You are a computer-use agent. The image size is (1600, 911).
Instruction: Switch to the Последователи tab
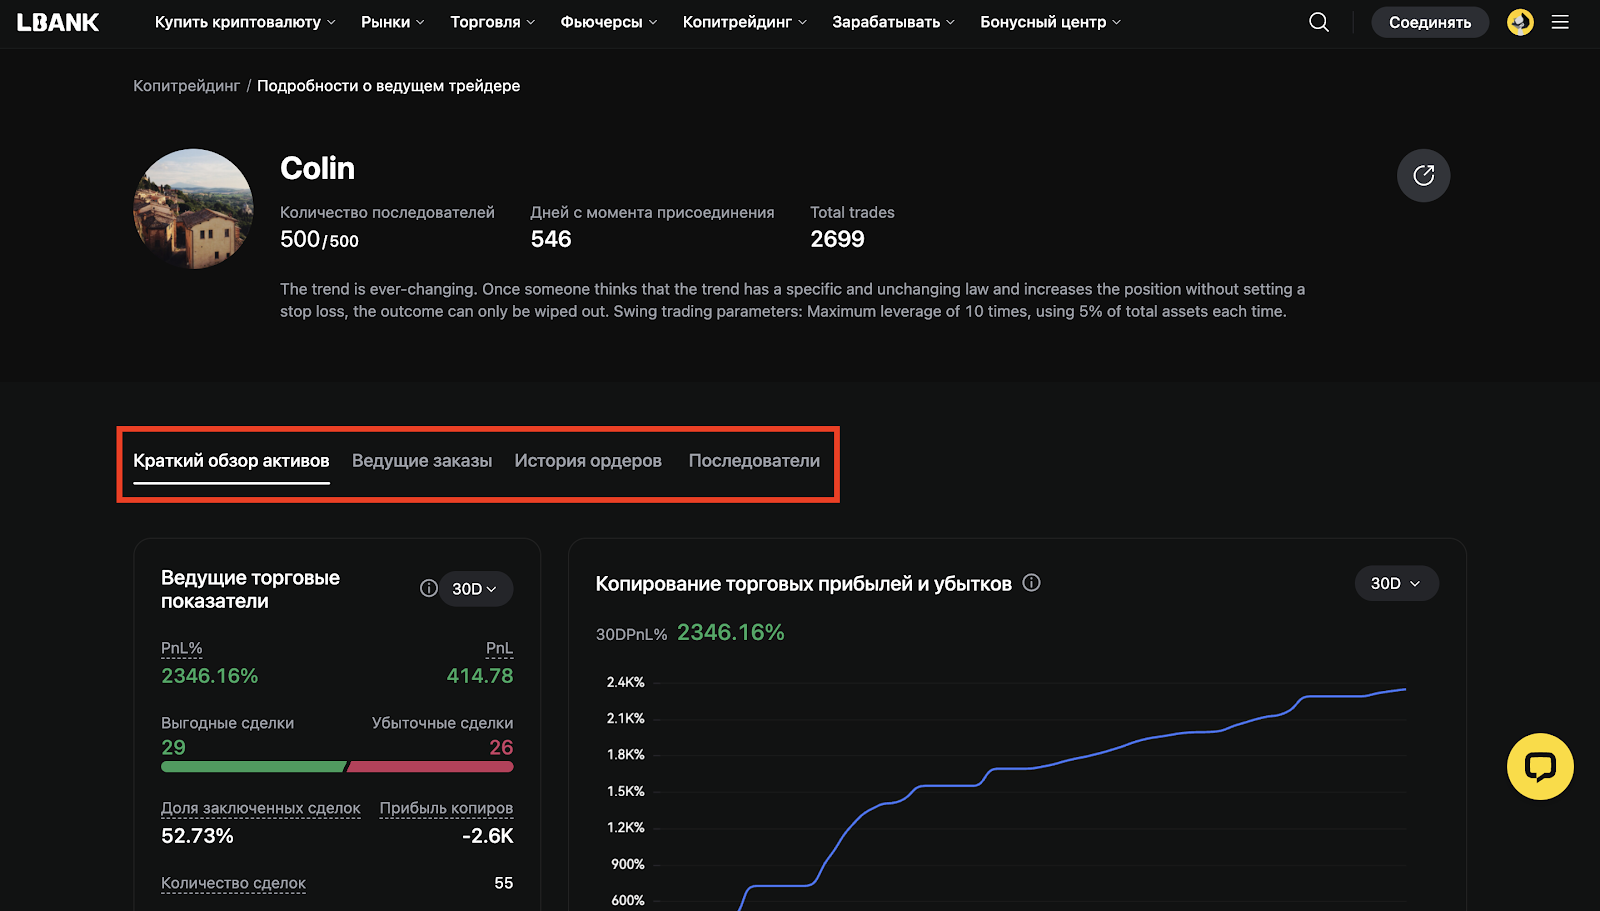(754, 461)
